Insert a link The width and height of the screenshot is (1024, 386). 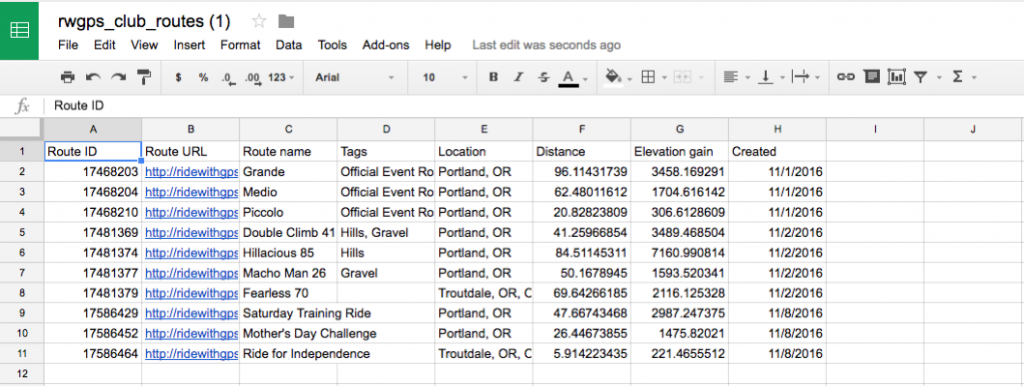(846, 77)
